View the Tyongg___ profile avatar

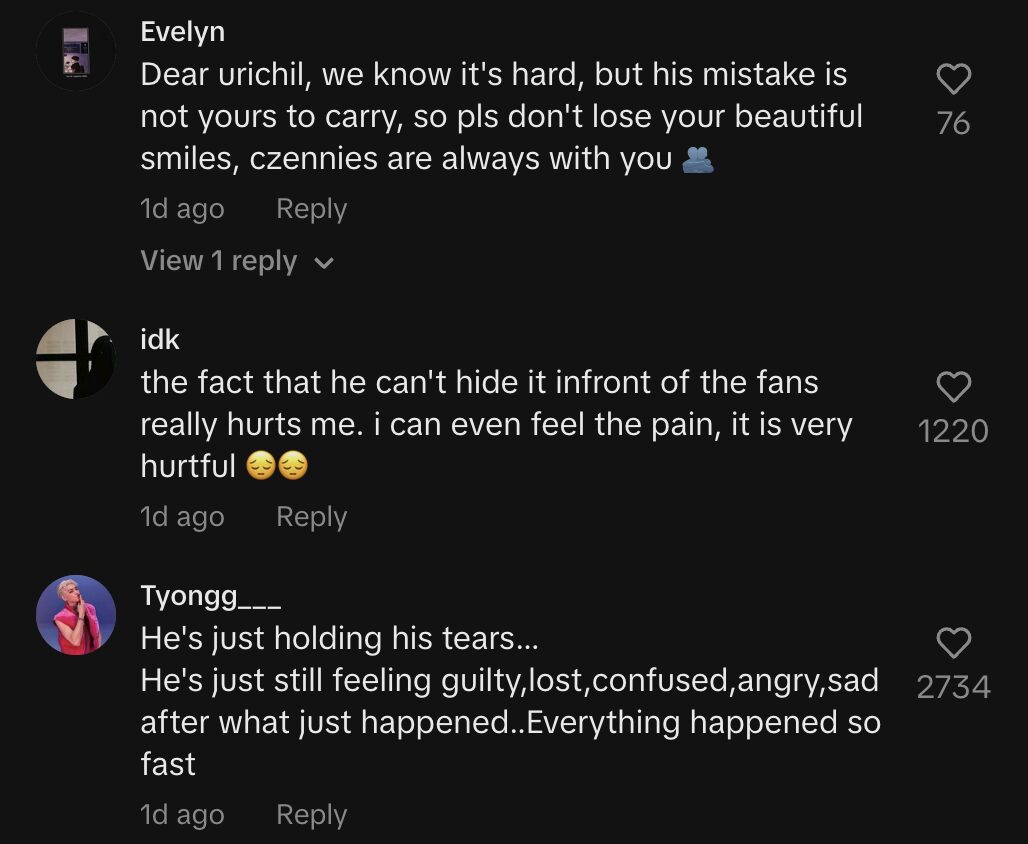(76, 615)
